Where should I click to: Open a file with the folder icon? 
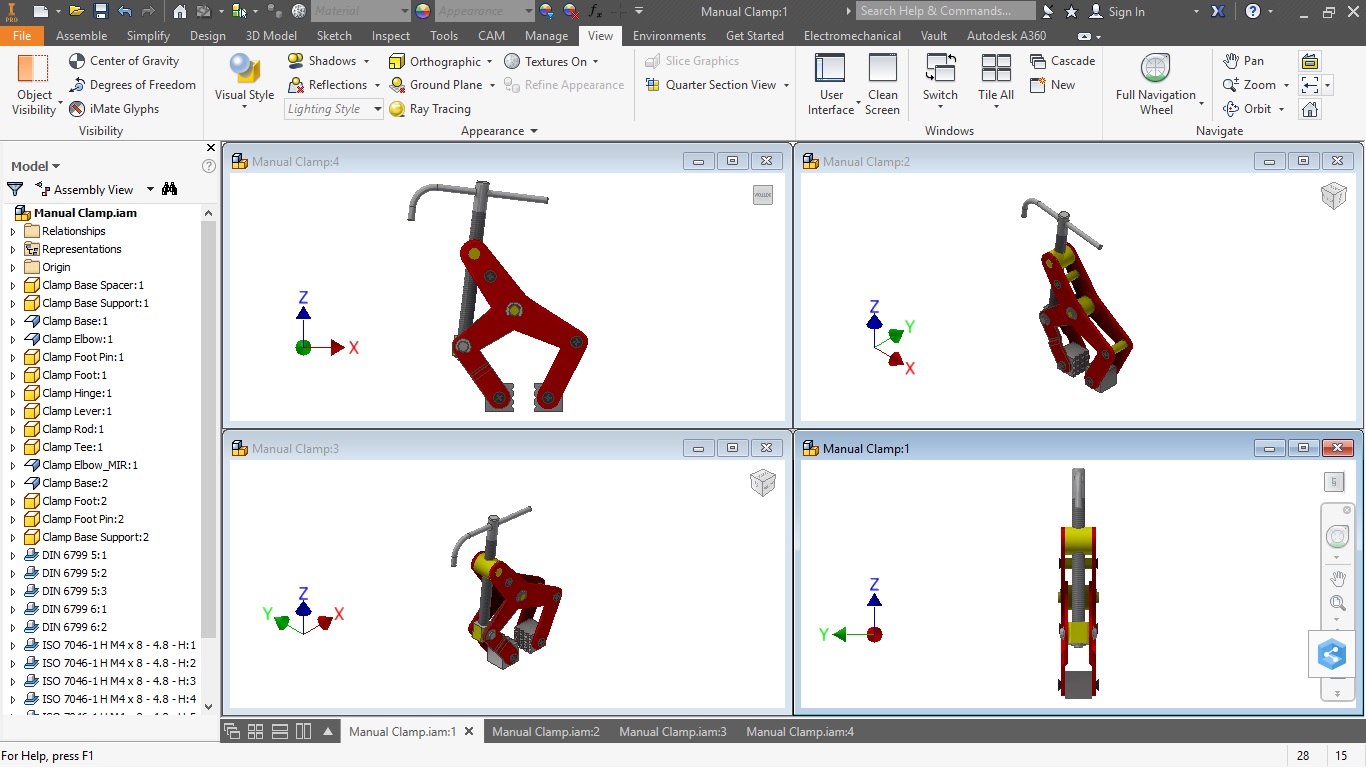[77, 11]
